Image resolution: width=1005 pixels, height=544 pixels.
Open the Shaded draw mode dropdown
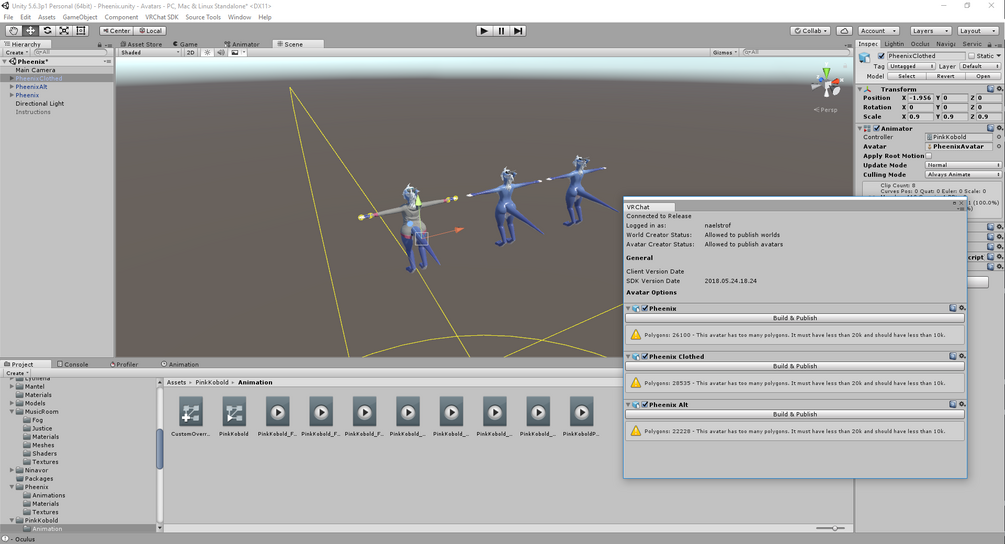(x=151, y=53)
